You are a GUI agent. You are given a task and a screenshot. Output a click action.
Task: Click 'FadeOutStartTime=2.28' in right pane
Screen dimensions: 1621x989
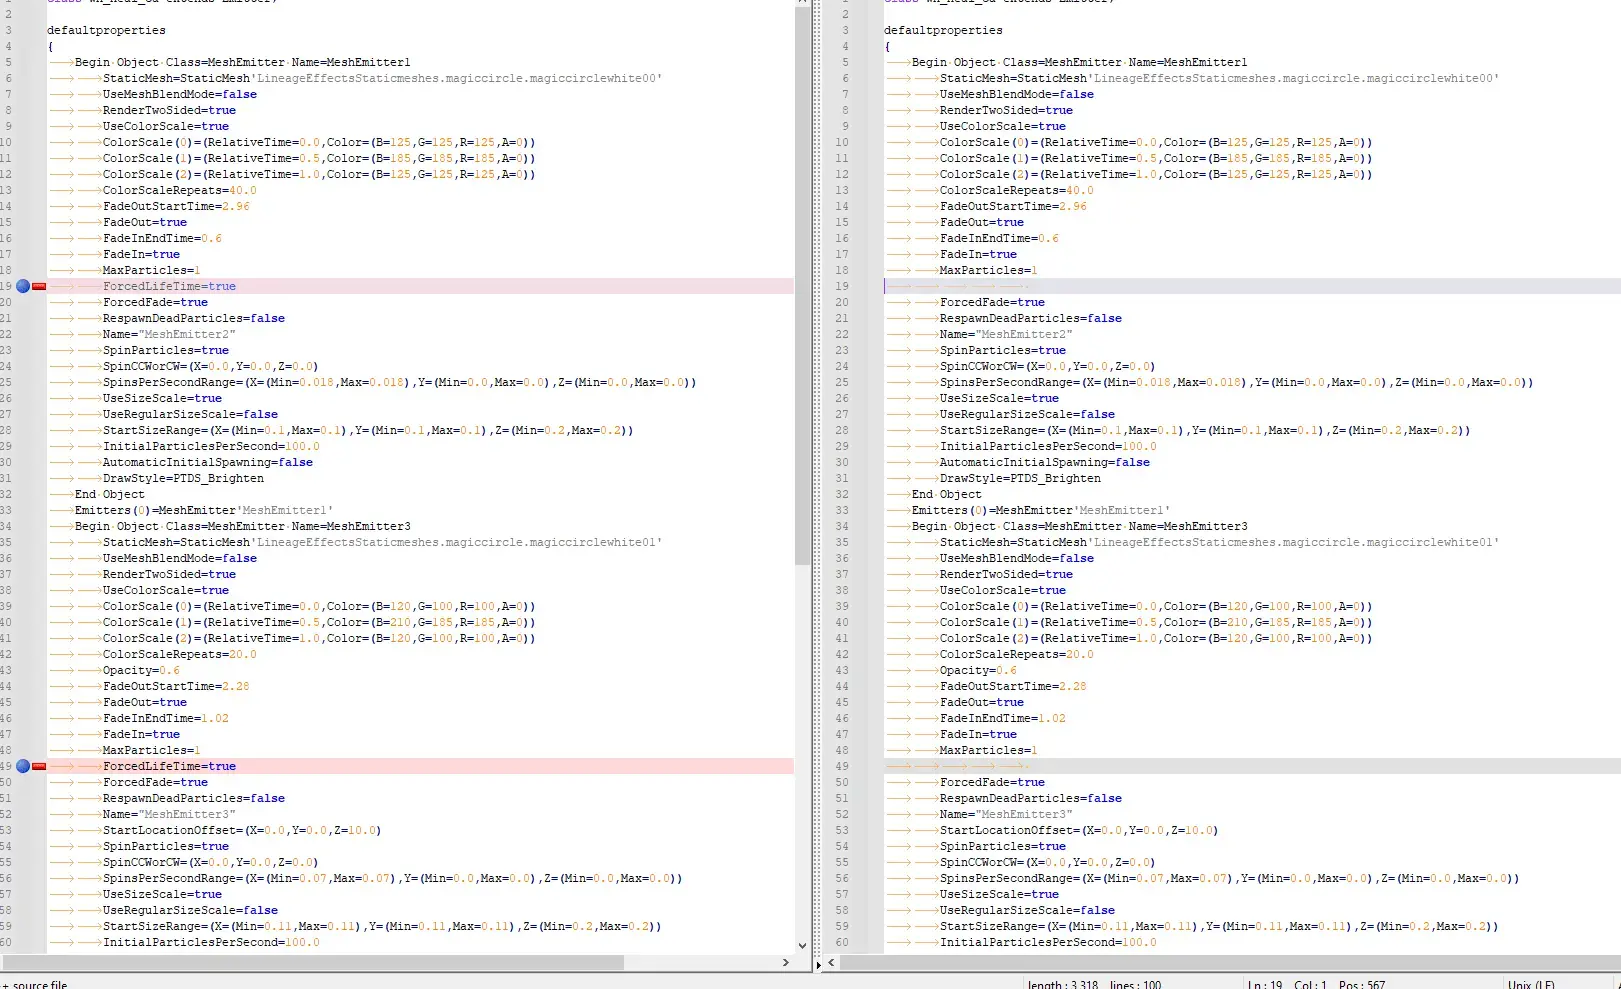(x=1013, y=686)
